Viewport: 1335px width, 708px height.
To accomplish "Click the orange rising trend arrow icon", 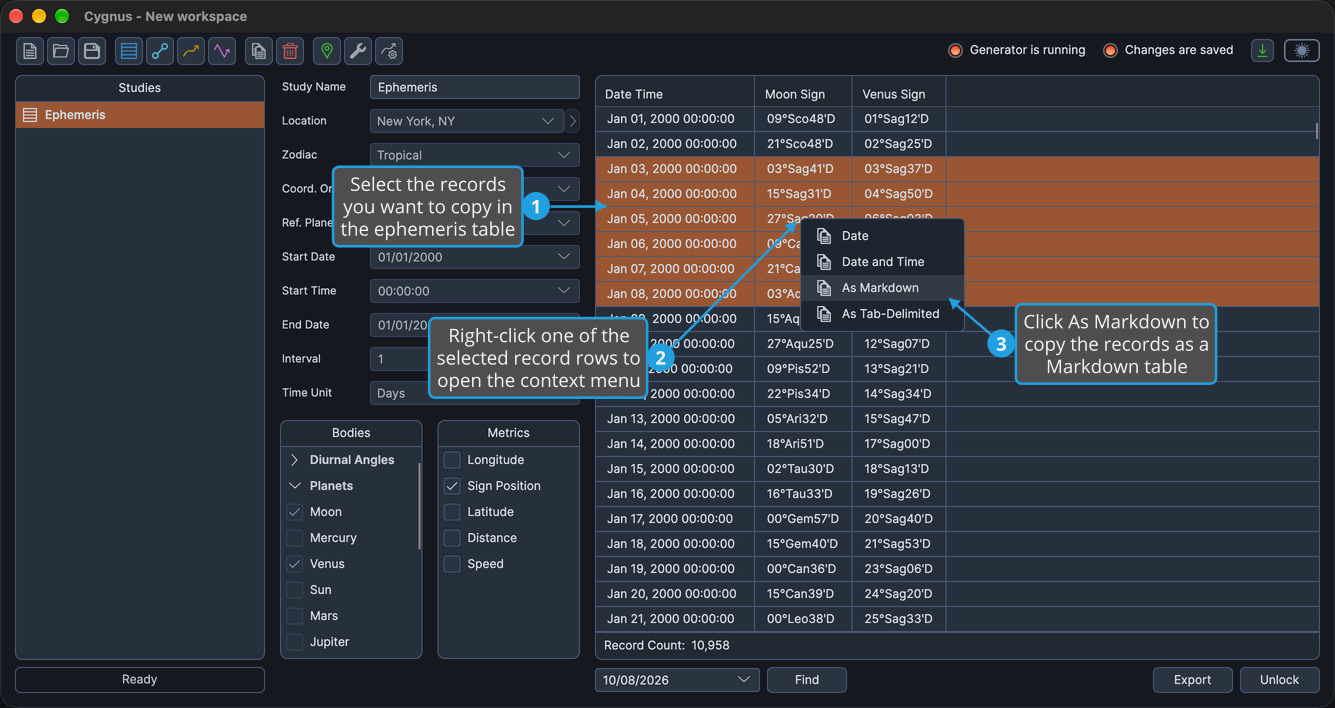I will (x=190, y=51).
